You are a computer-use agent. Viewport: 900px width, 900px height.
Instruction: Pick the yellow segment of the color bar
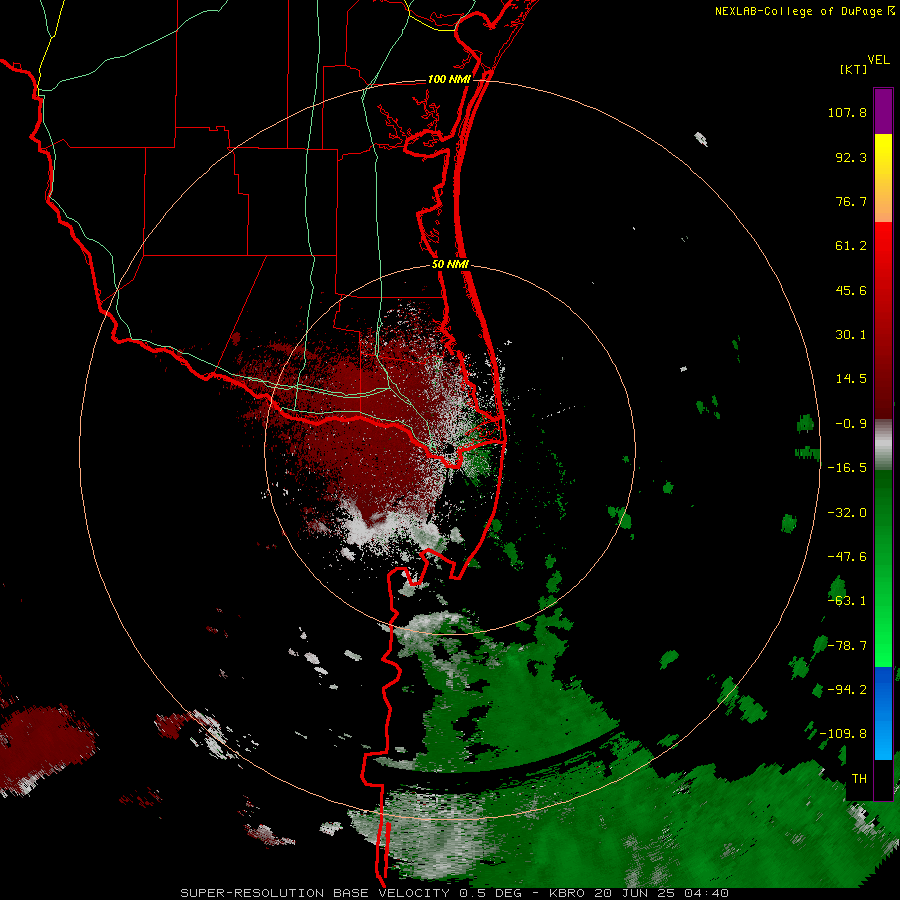point(883,156)
